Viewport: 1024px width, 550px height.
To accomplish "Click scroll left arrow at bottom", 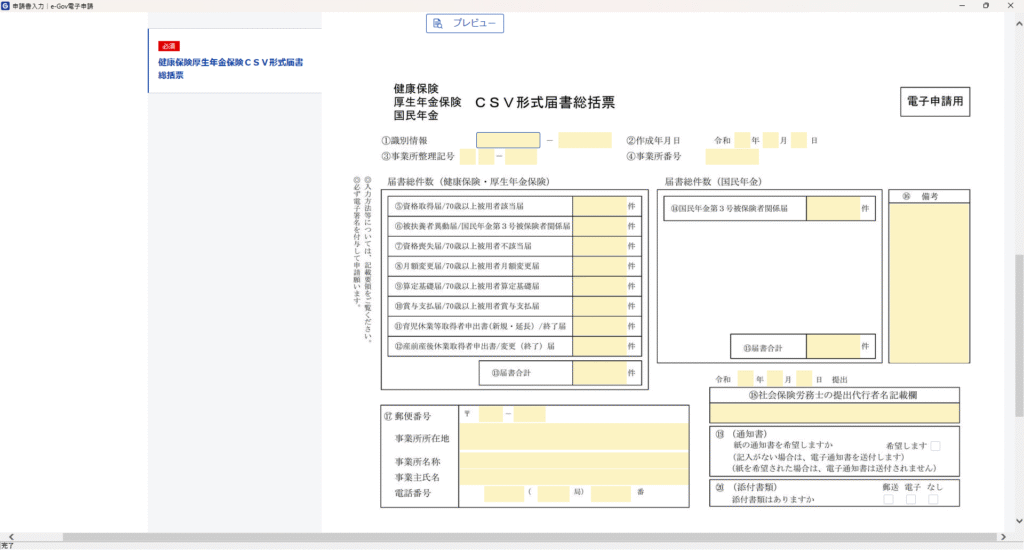I will point(11,537).
